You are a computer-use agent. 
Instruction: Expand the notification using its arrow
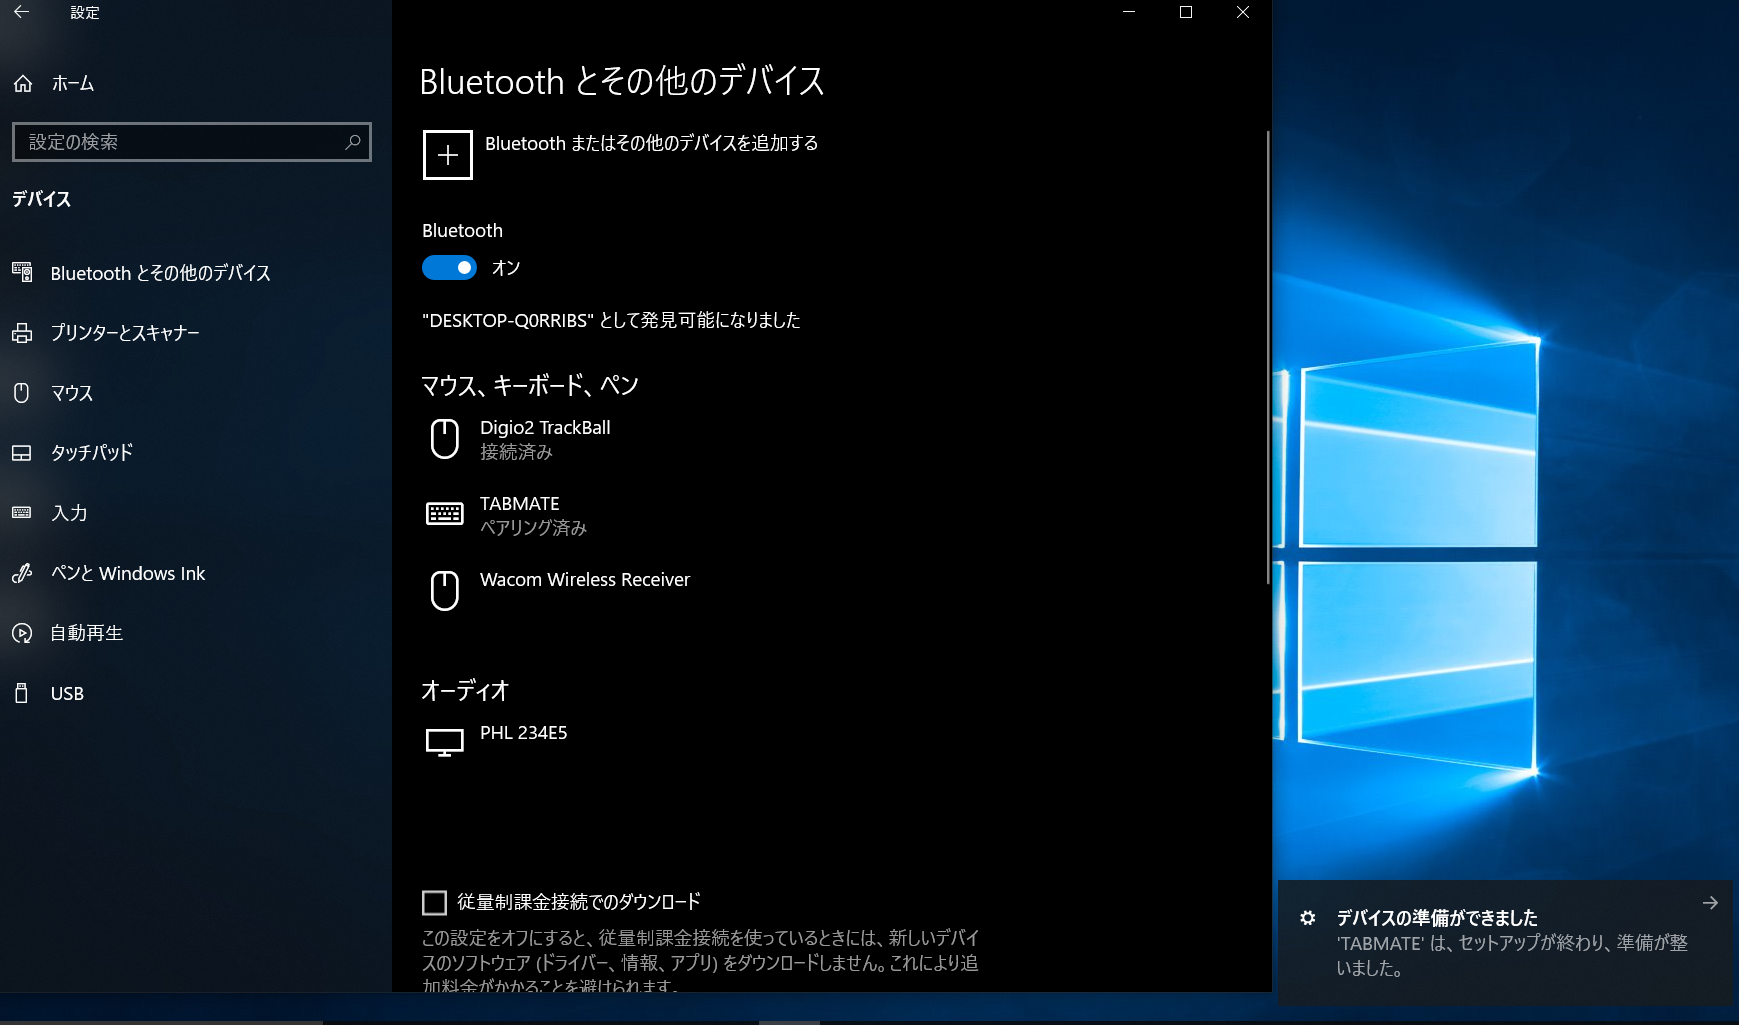point(1710,903)
